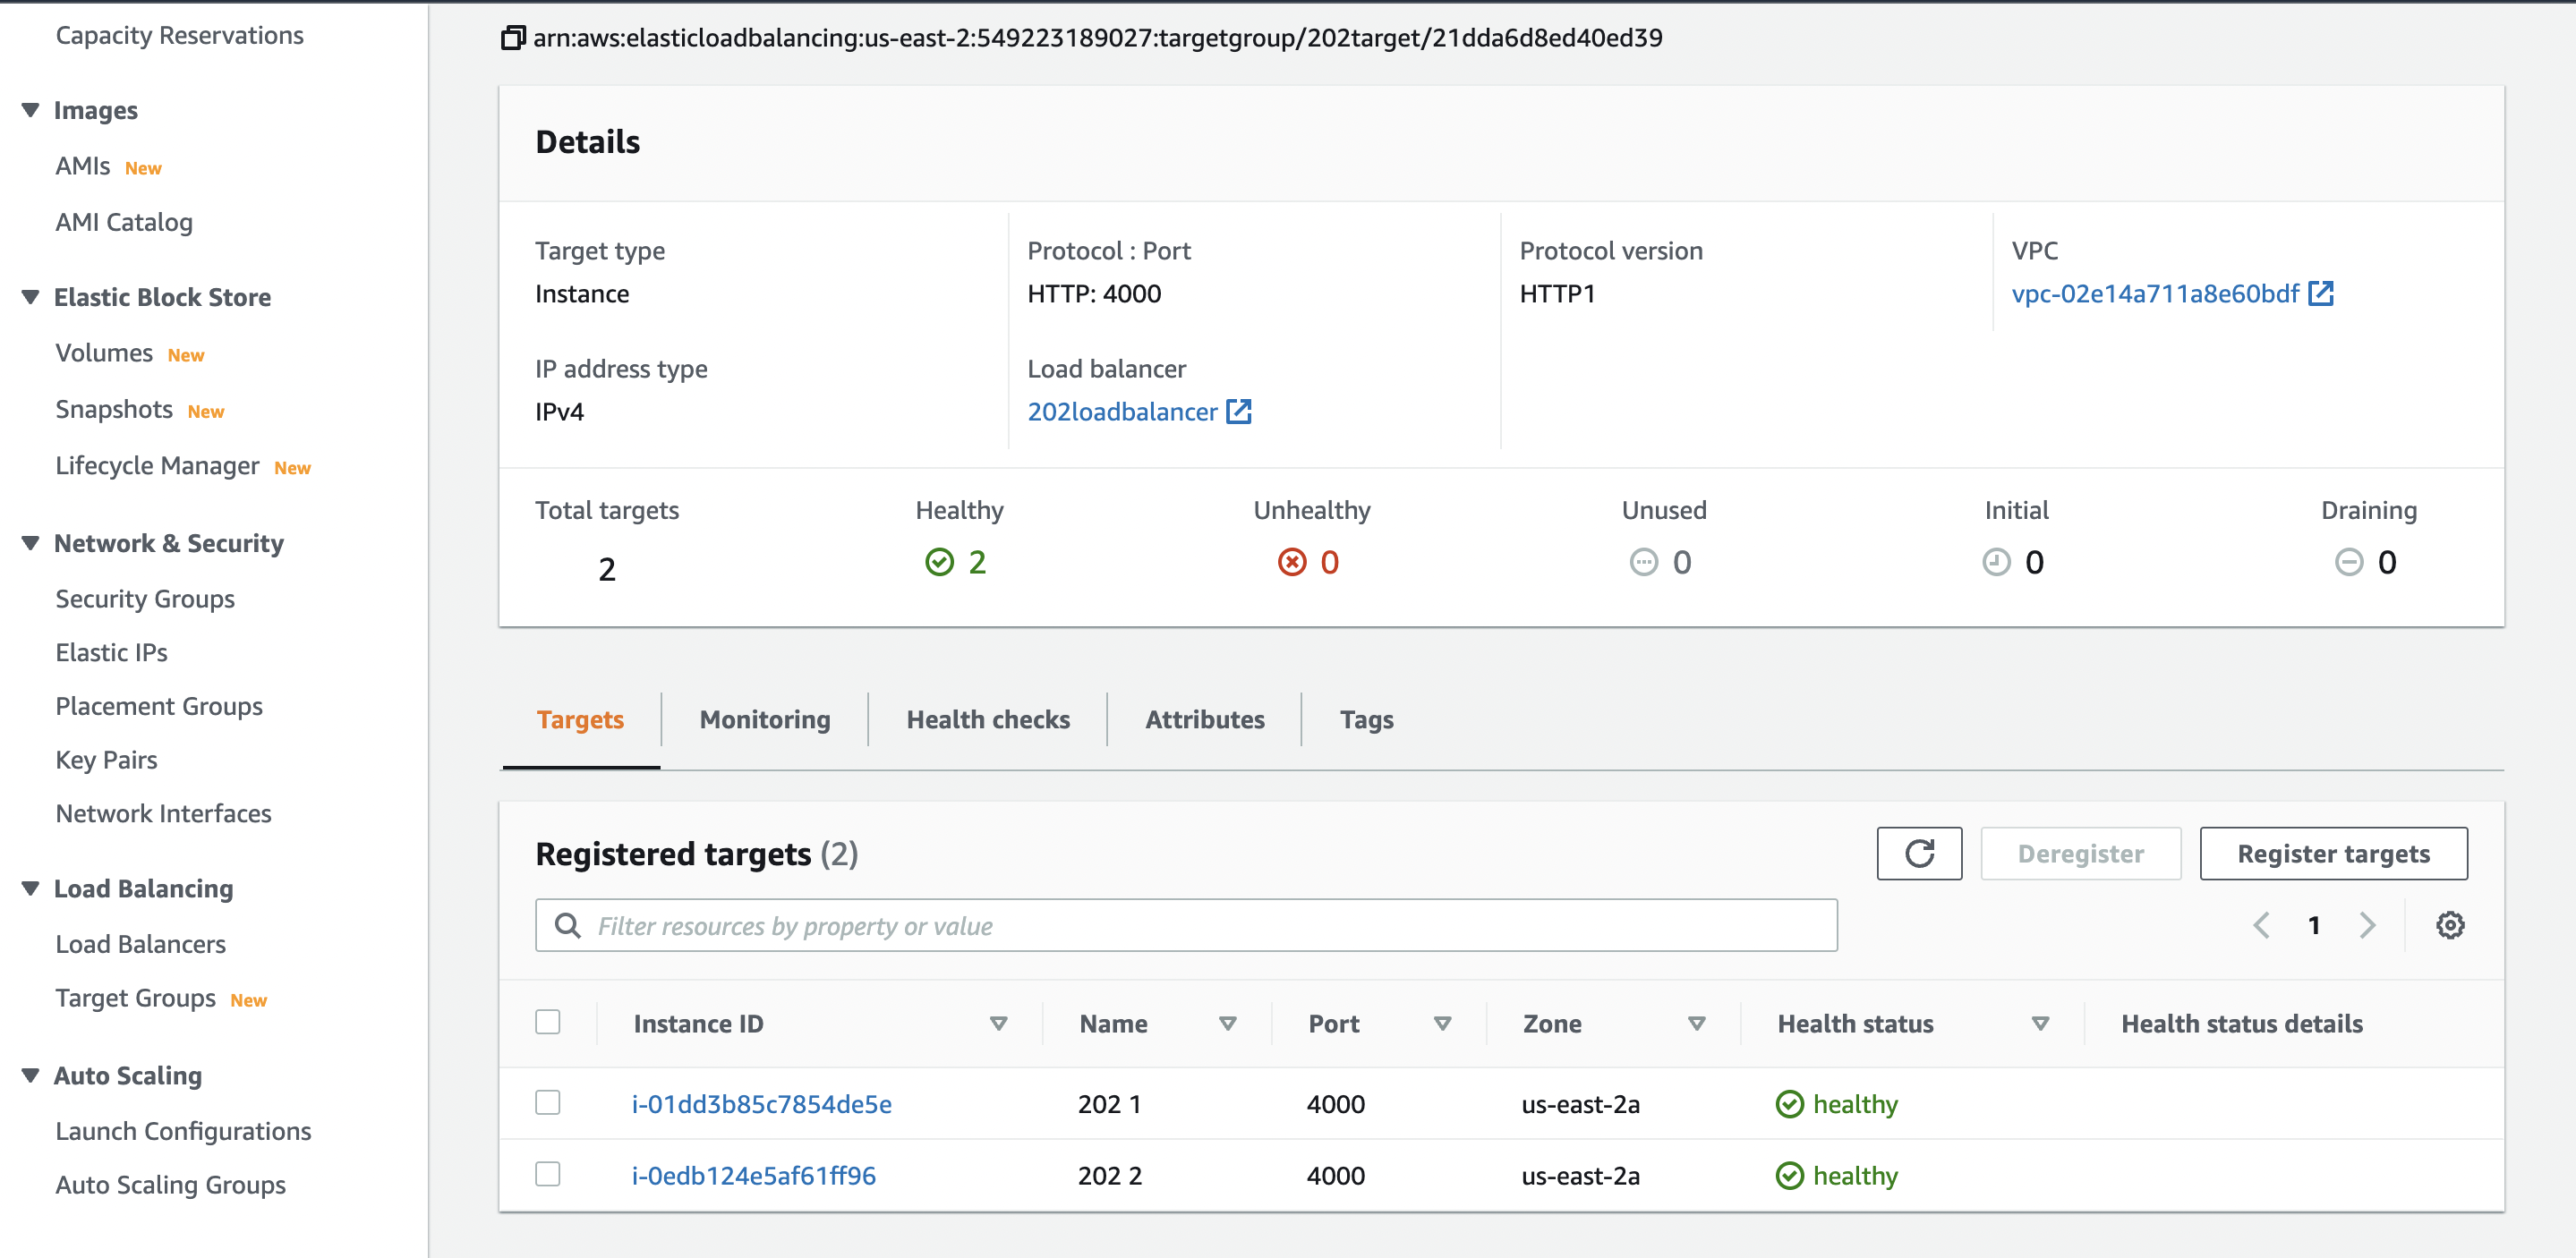Image resolution: width=2576 pixels, height=1258 pixels.
Task: Collapse the Elastic Block Store section
Action: 31,295
